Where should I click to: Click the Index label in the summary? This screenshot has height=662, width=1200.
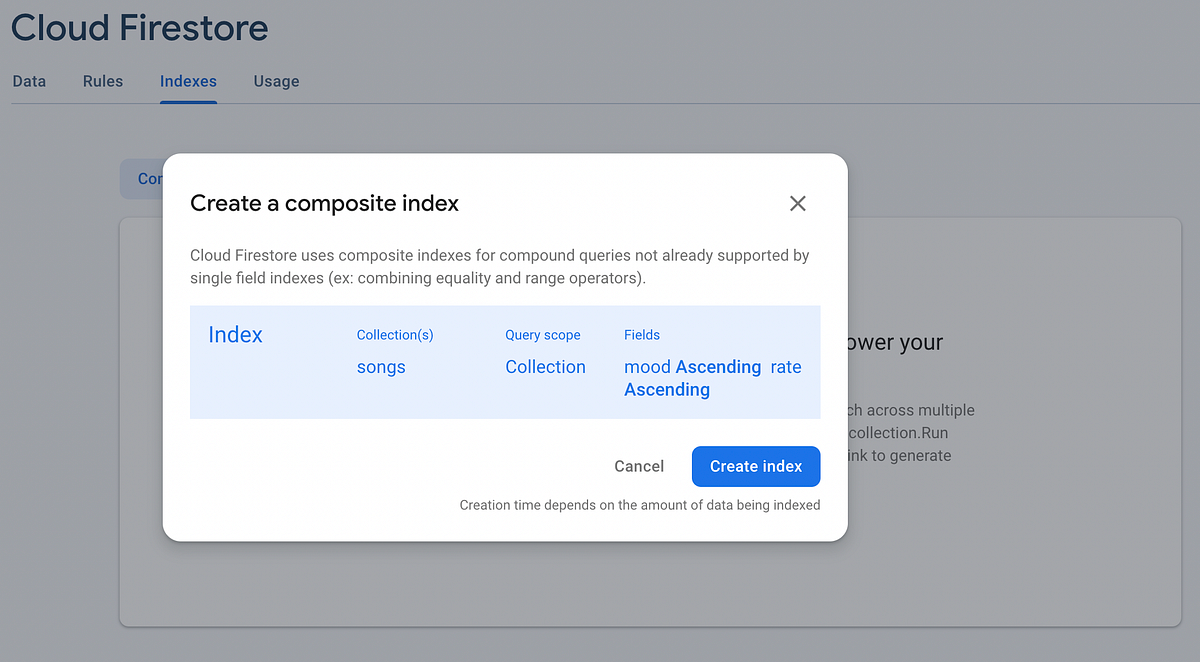point(235,335)
